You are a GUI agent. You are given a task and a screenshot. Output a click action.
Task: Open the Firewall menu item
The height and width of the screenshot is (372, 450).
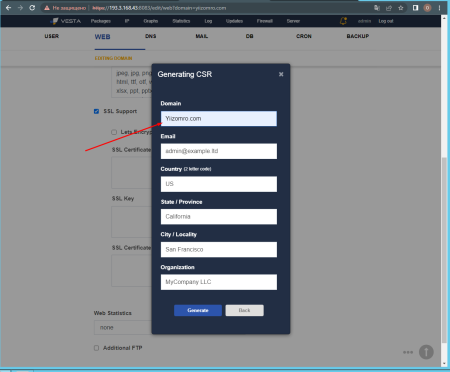click(x=265, y=21)
